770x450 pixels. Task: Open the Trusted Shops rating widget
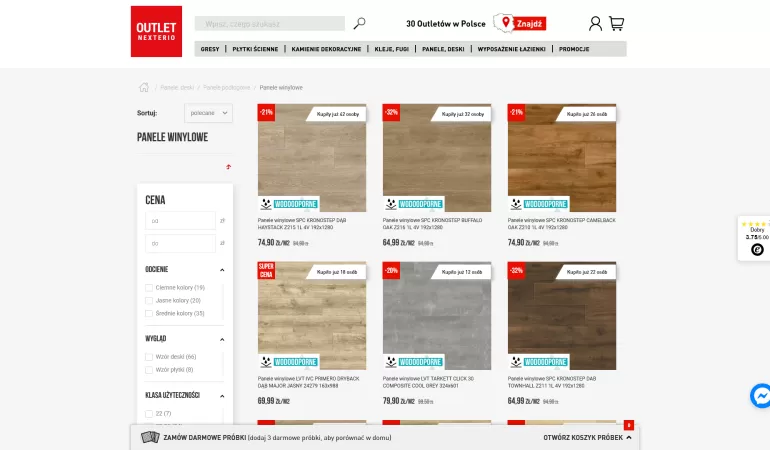point(754,238)
